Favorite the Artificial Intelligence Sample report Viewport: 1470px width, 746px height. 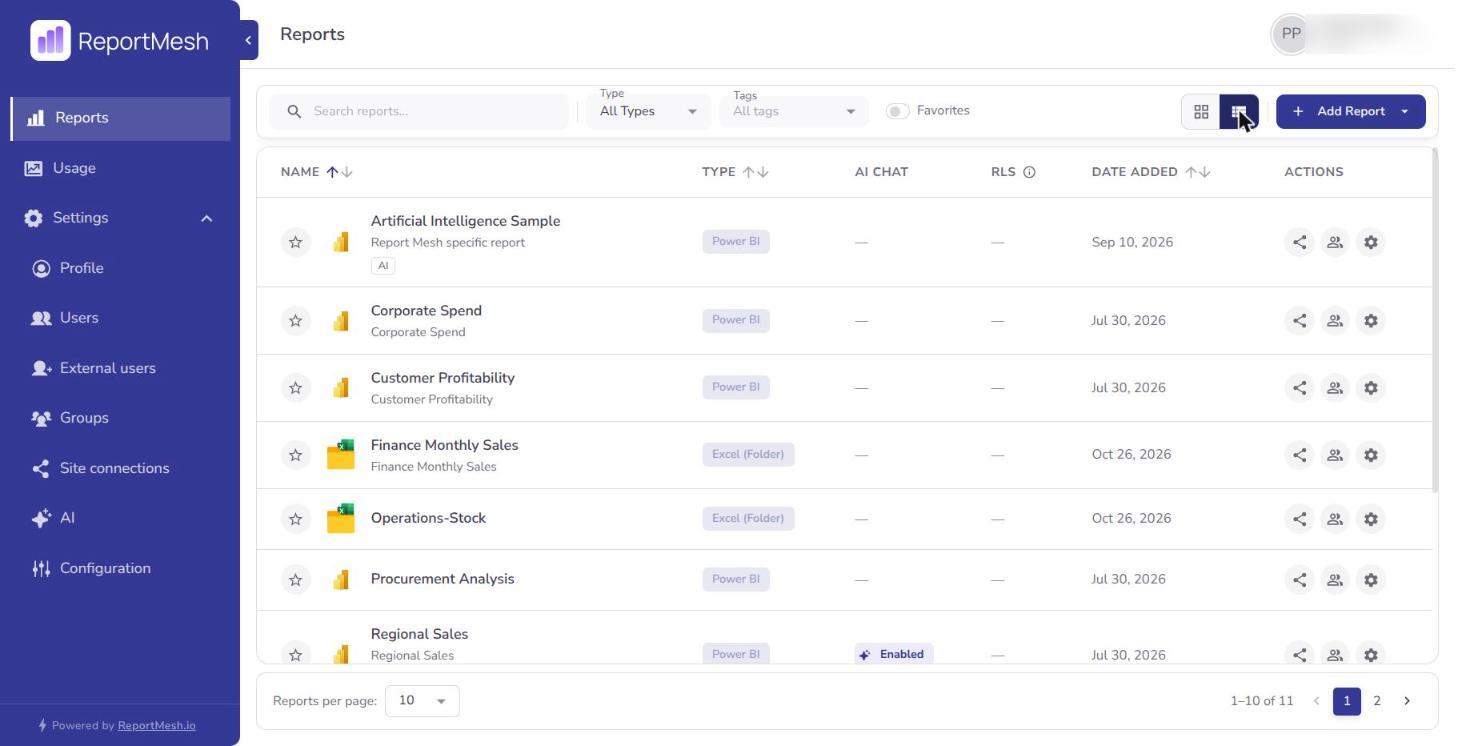[295, 242]
